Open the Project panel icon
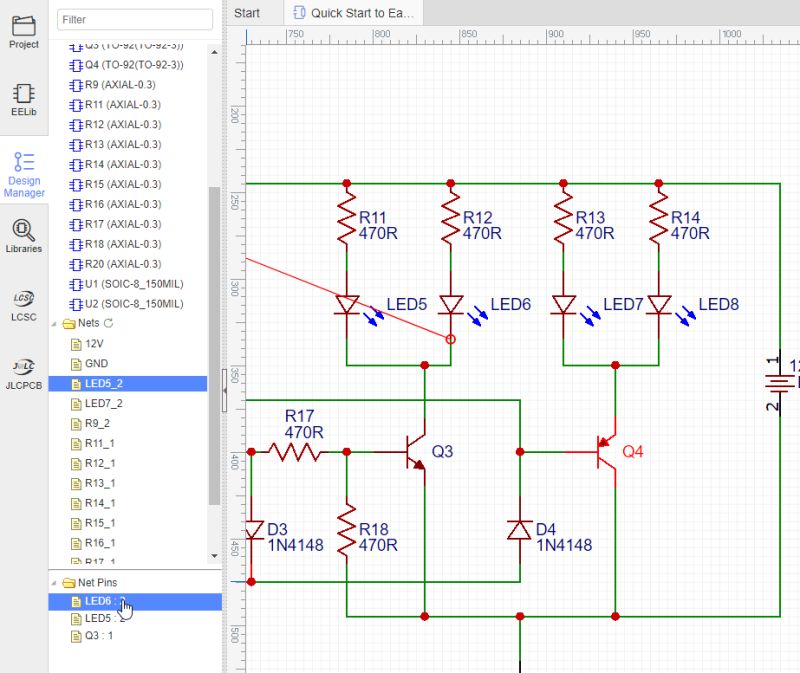800x673 pixels. (x=23, y=30)
